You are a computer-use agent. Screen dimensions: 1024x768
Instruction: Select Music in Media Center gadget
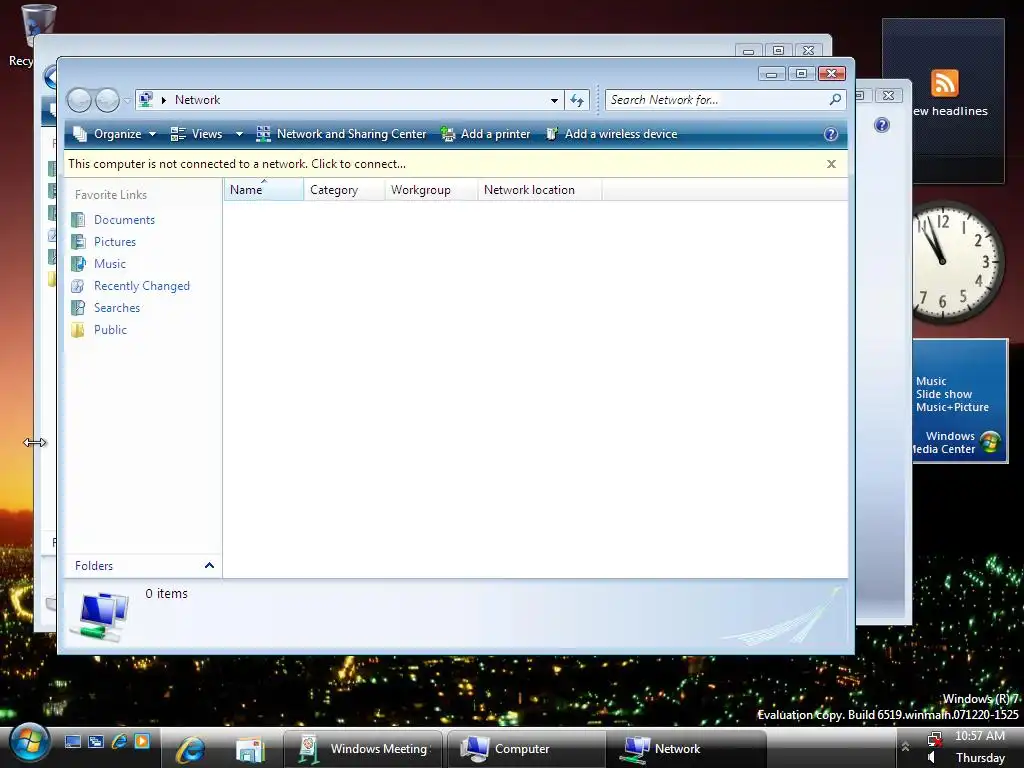[931, 381]
